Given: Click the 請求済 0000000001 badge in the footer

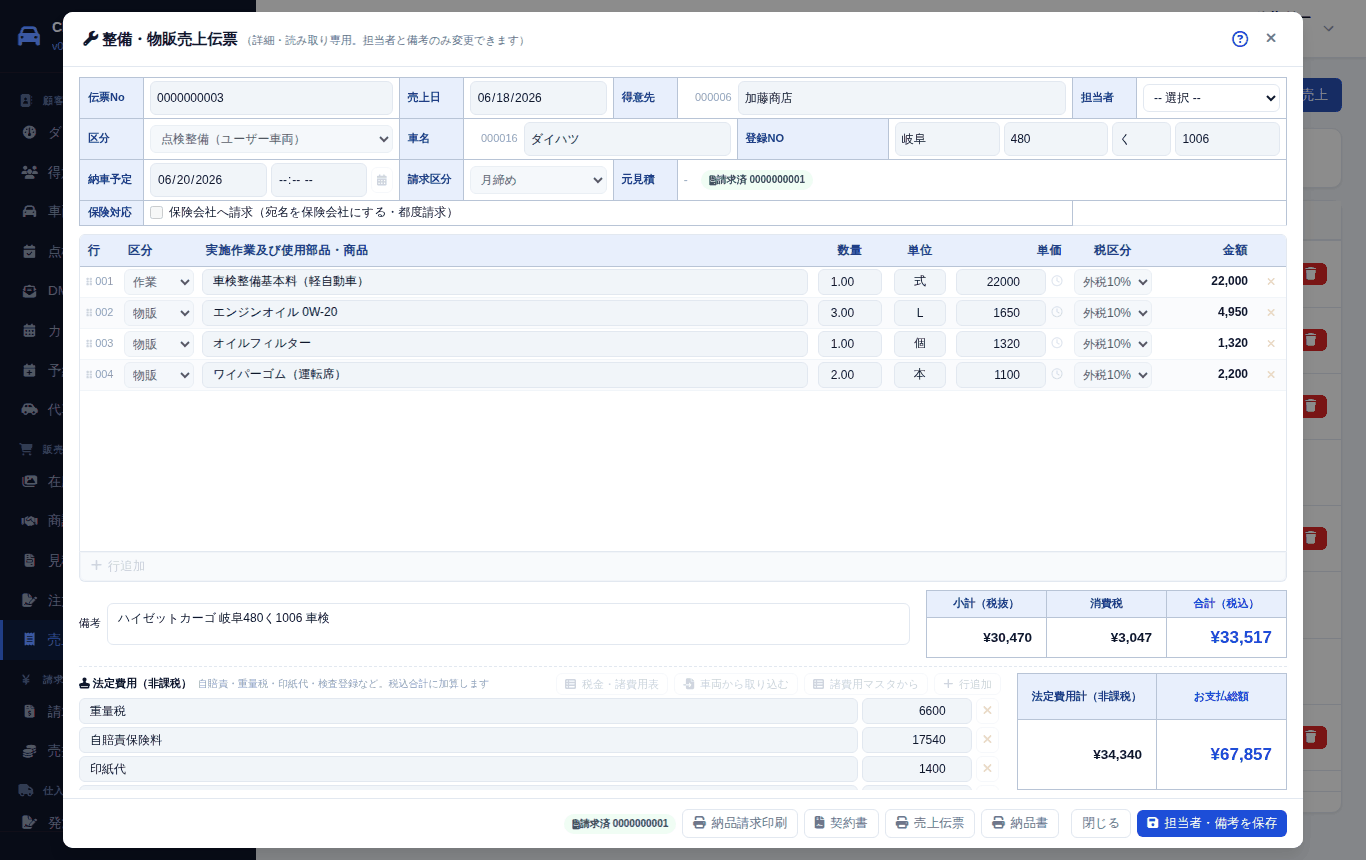Looking at the screenshot, I should (x=618, y=823).
